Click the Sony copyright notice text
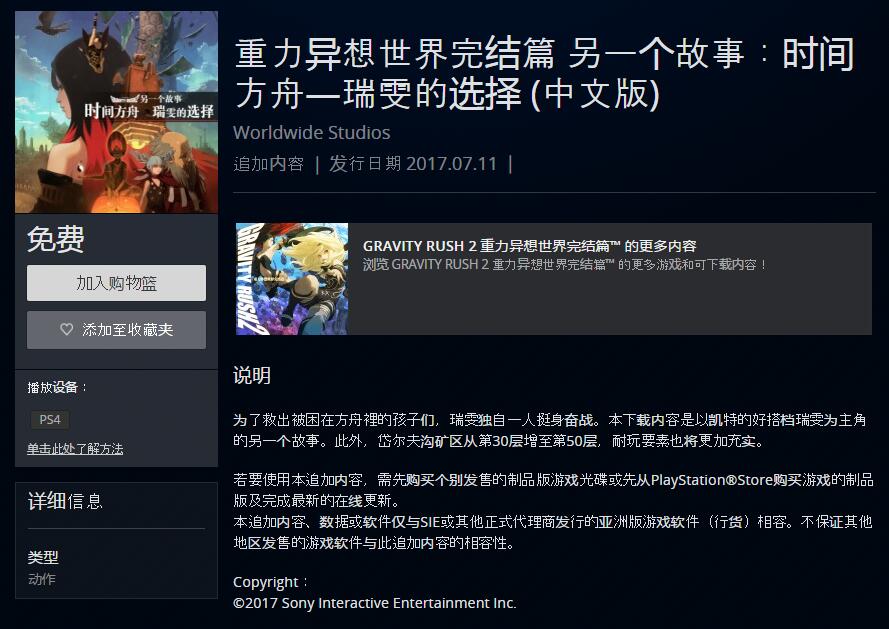Screen dimensions: 889x629 [375, 603]
